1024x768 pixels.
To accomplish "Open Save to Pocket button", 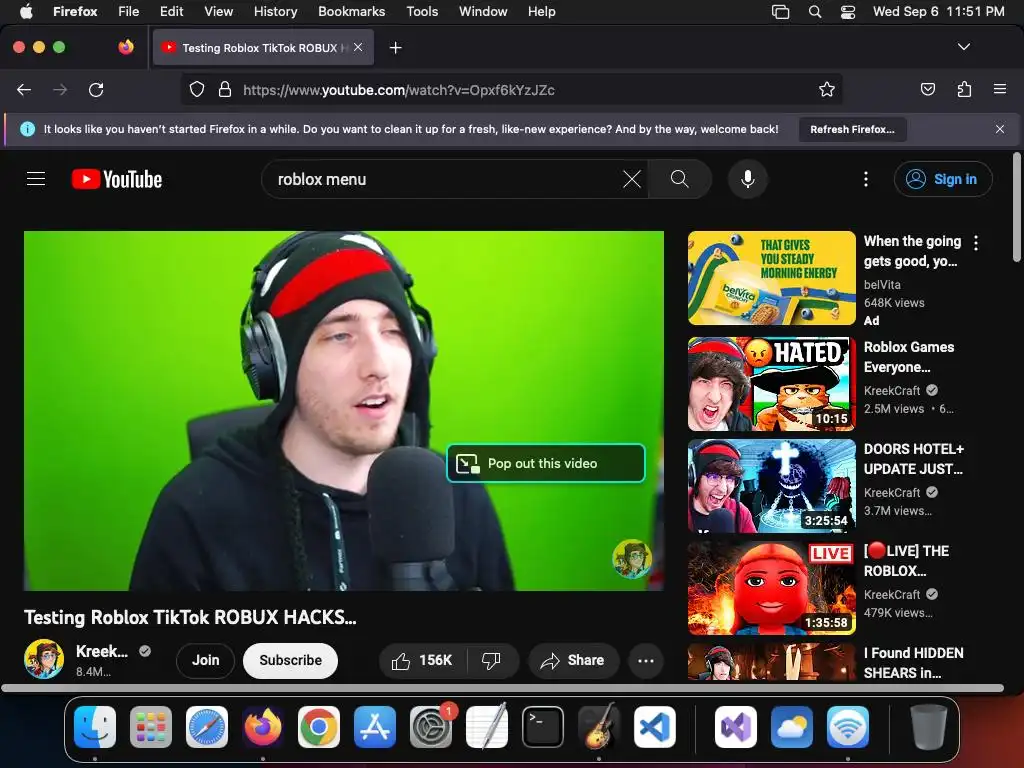I will 927,89.
